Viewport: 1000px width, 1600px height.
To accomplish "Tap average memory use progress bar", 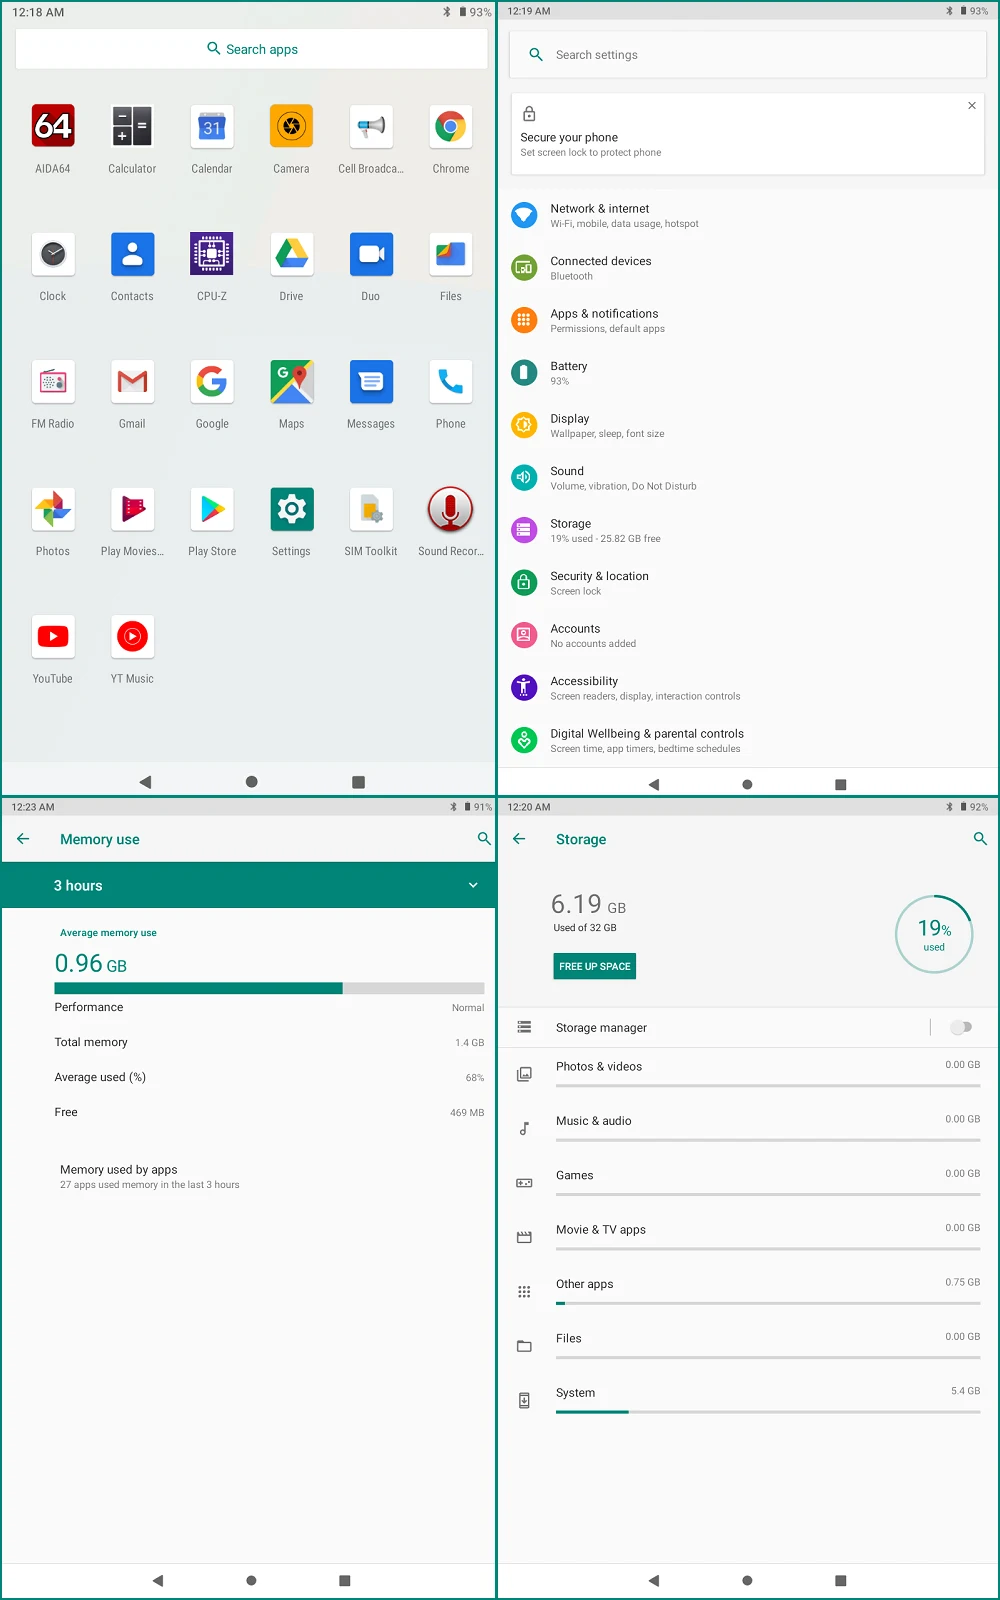I will click(269, 988).
